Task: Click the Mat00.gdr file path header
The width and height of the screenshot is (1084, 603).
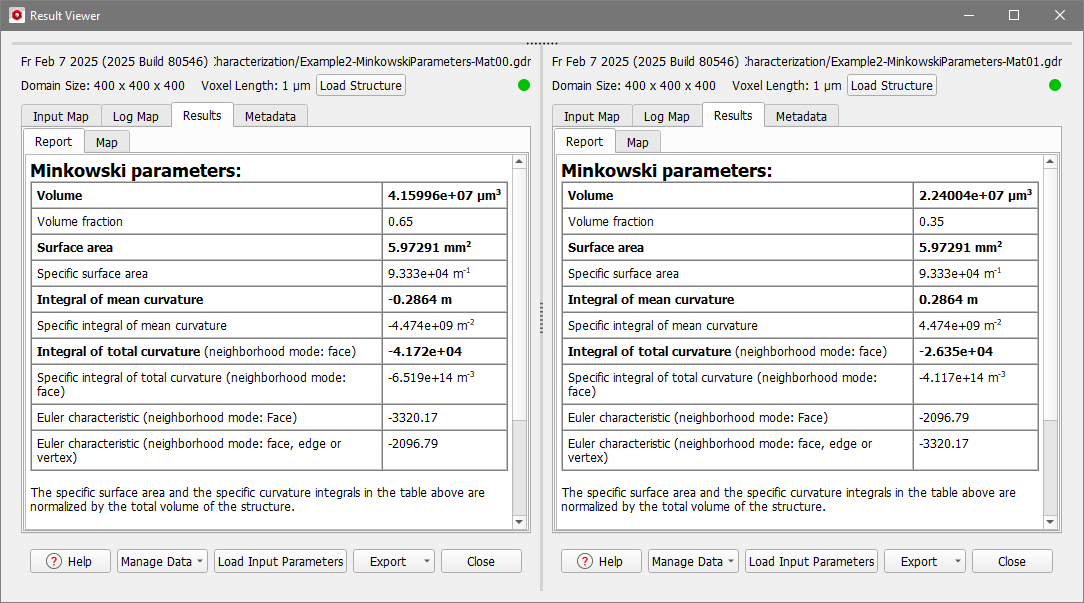Action: tap(373, 62)
